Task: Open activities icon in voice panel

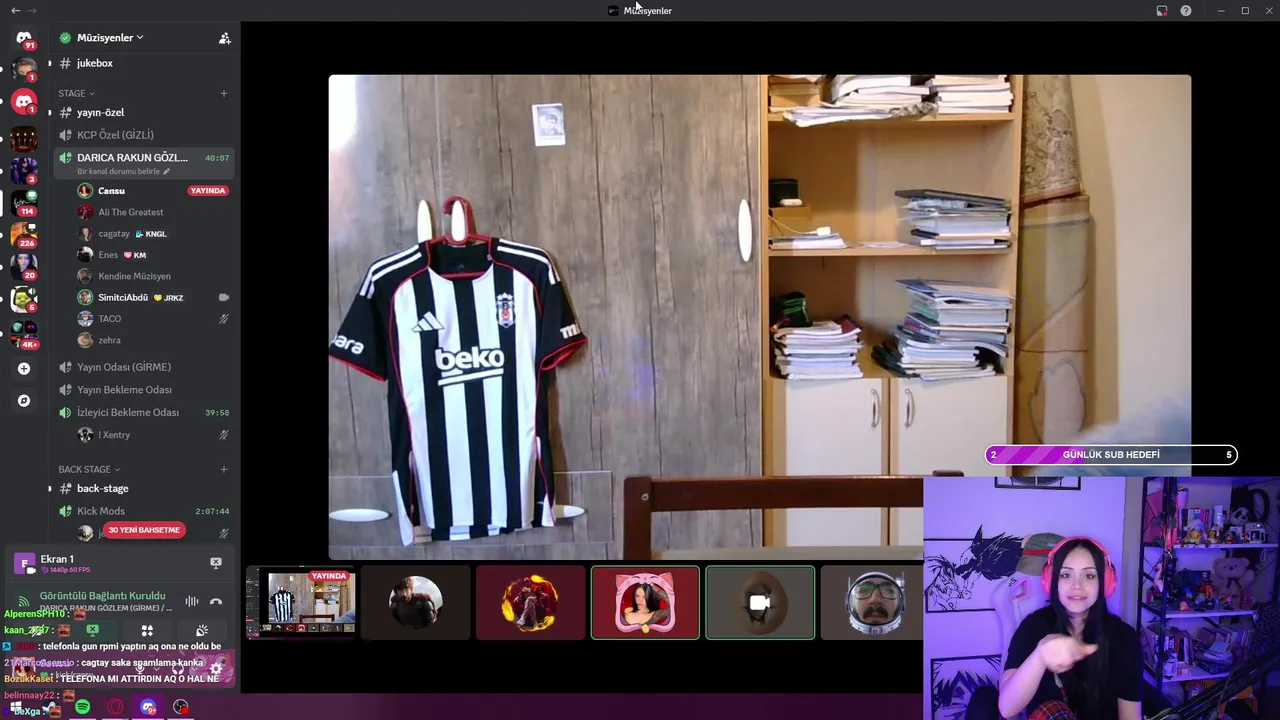Action: coord(147,630)
